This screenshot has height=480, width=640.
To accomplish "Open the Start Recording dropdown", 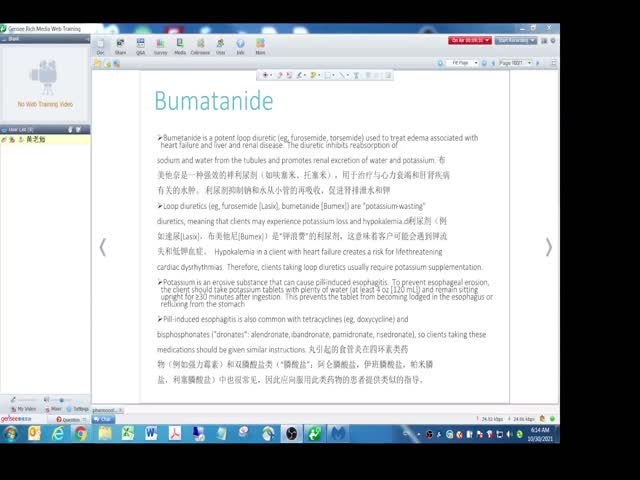I will pos(516,40).
